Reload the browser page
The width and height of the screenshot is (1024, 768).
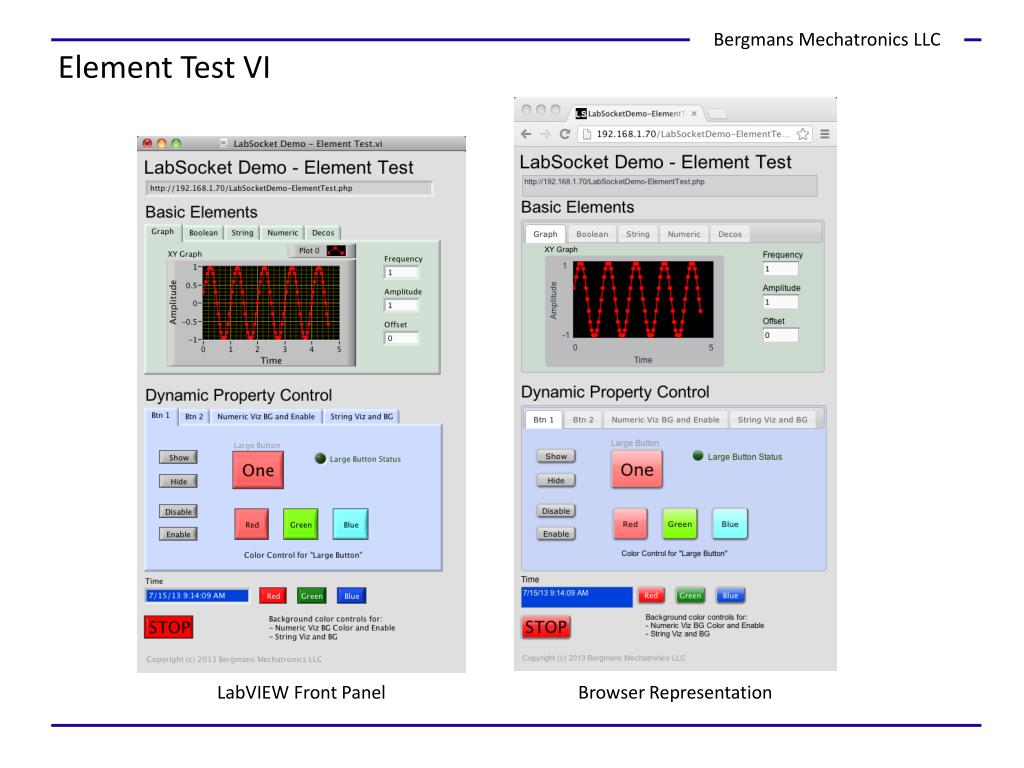(565, 134)
